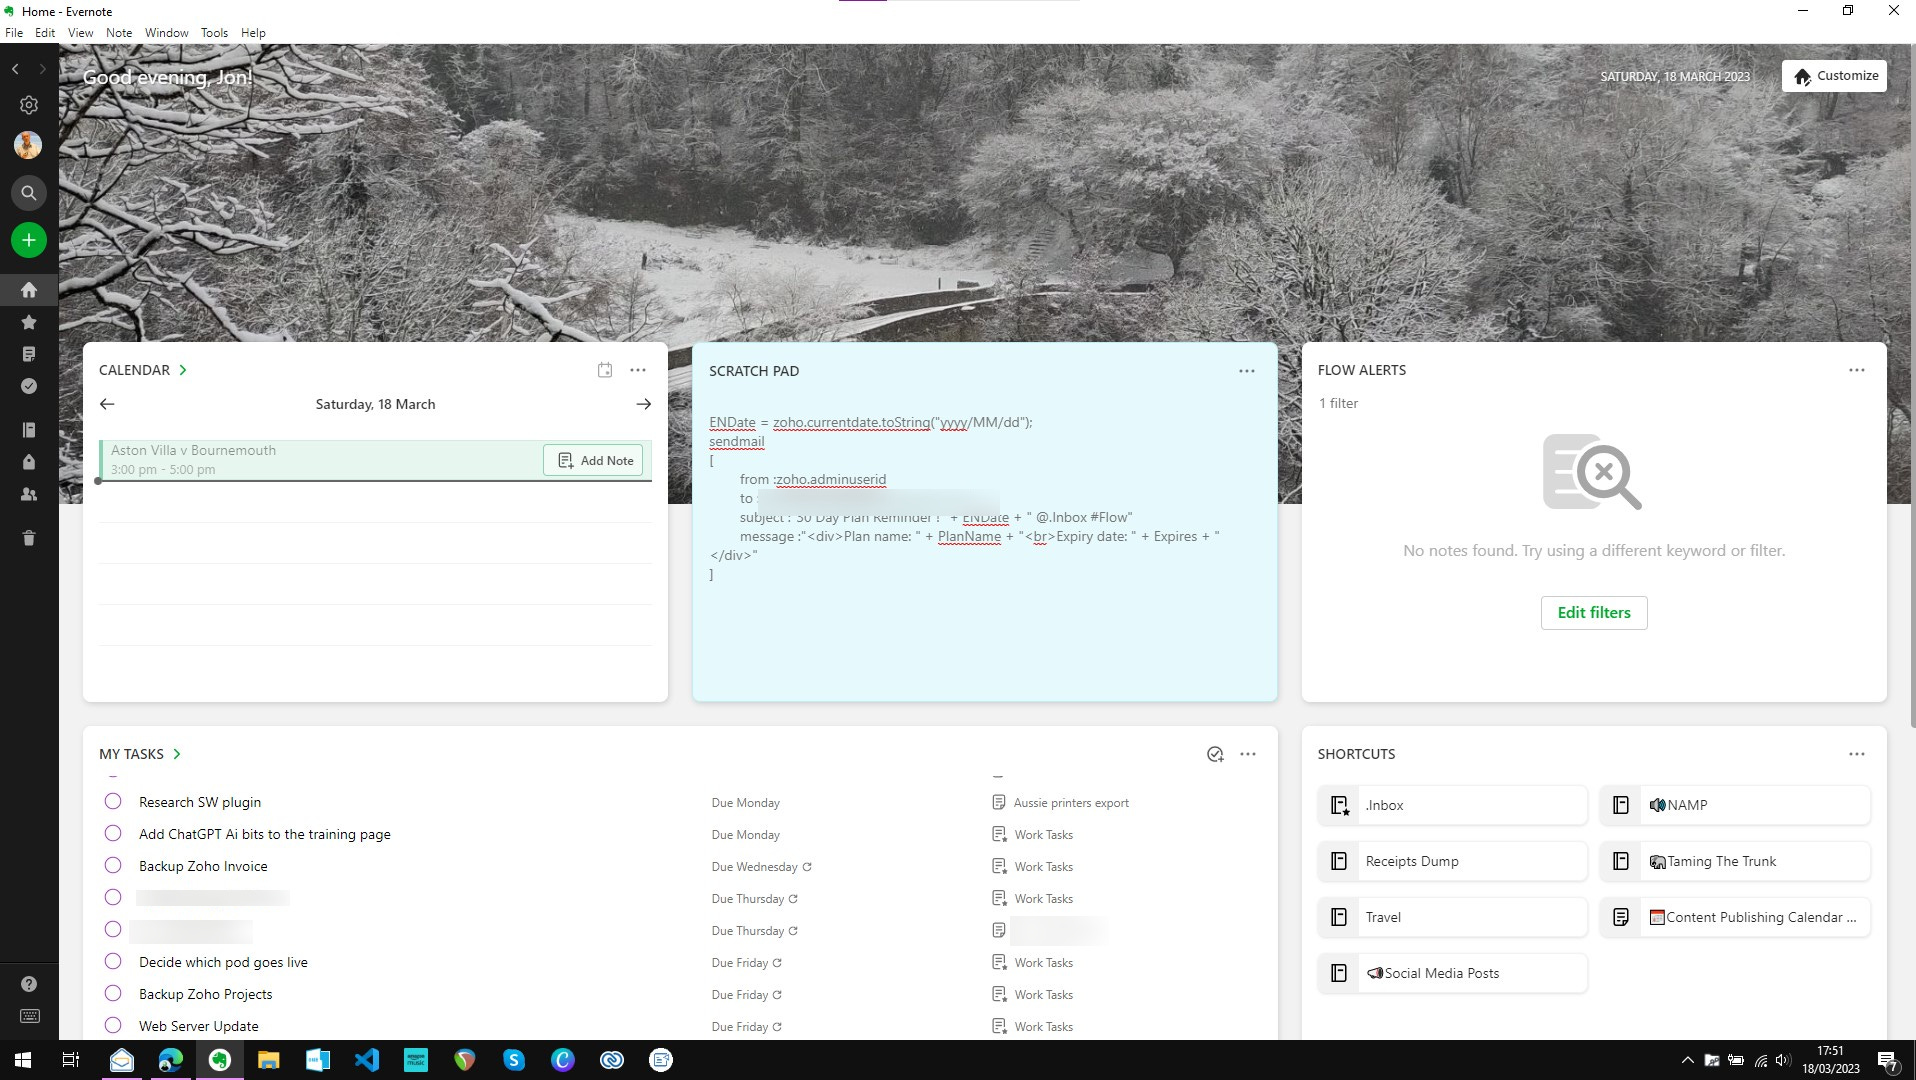Open Visual Studio Code from taskbar

coord(367,1060)
